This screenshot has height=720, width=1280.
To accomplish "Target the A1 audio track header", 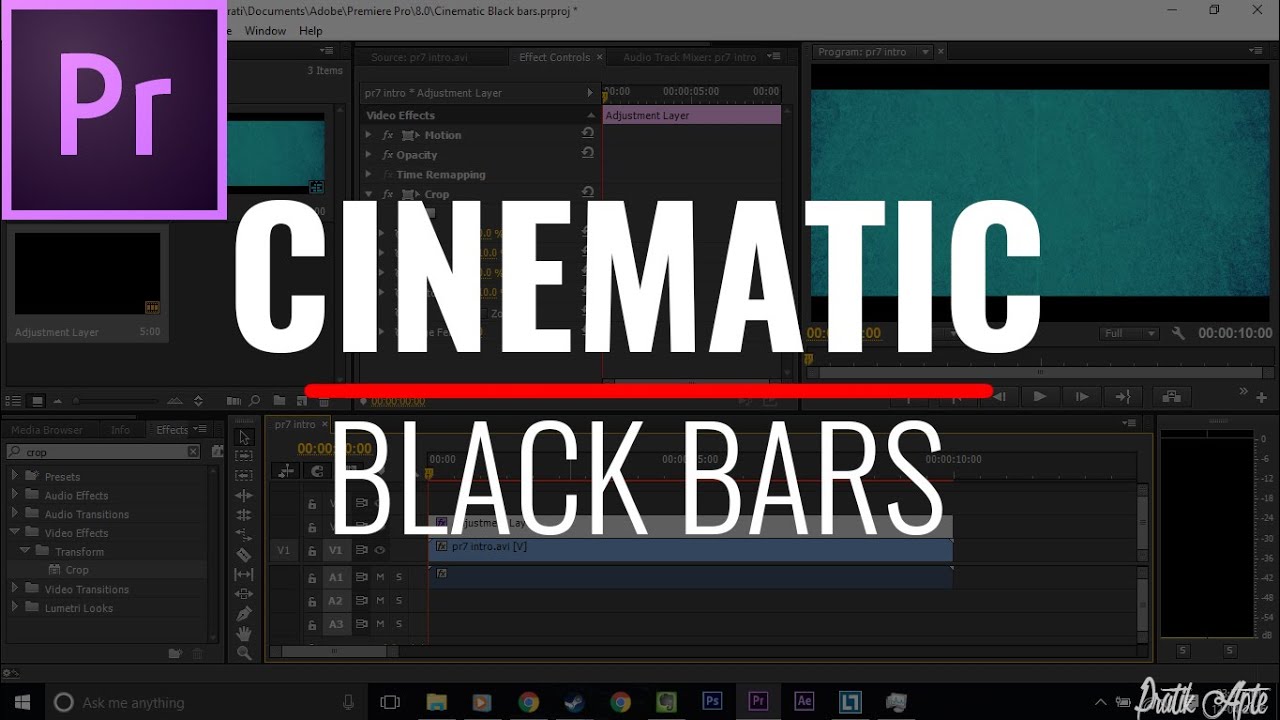I will pos(335,577).
